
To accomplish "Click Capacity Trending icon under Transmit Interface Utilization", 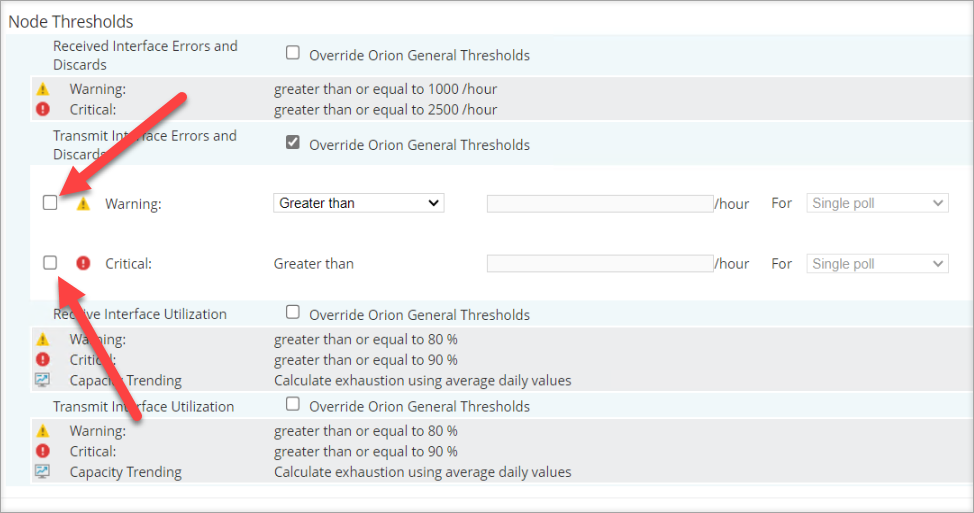I will pyautogui.click(x=42, y=472).
